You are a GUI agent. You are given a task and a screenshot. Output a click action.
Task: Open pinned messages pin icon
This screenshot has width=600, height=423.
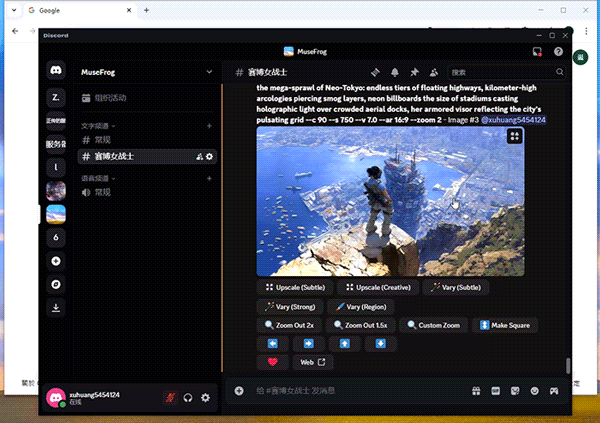(x=414, y=72)
